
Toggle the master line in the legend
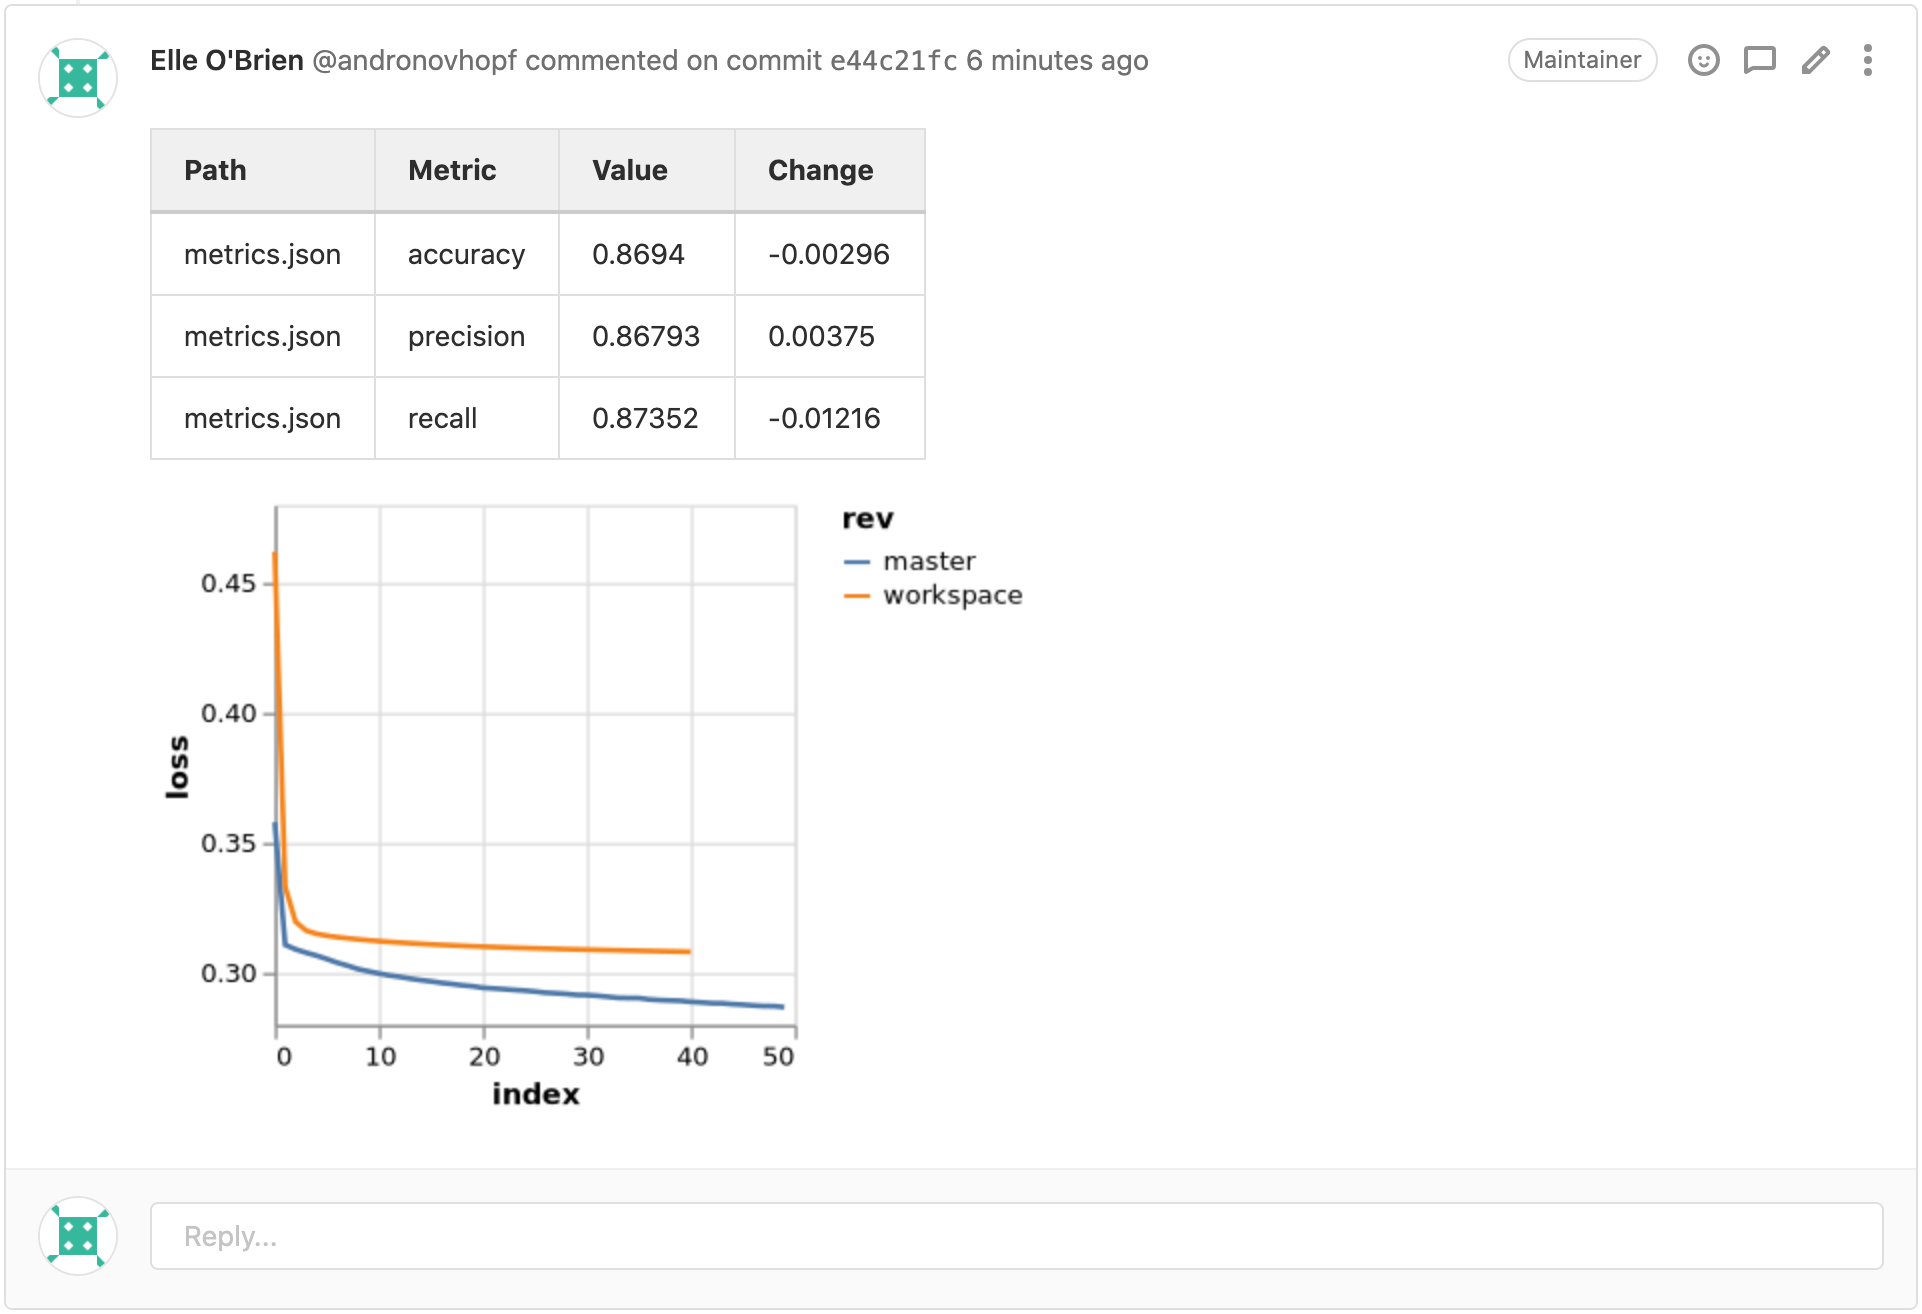(928, 561)
